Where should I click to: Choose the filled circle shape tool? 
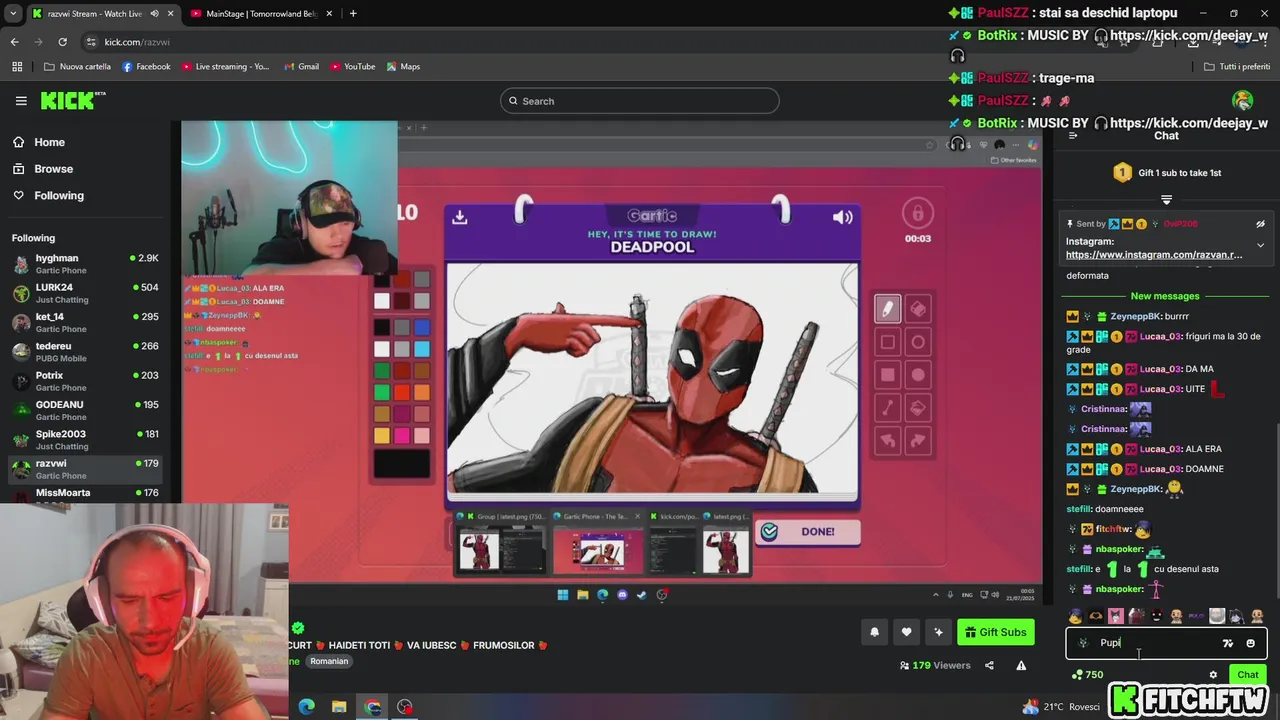coord(918,375)
